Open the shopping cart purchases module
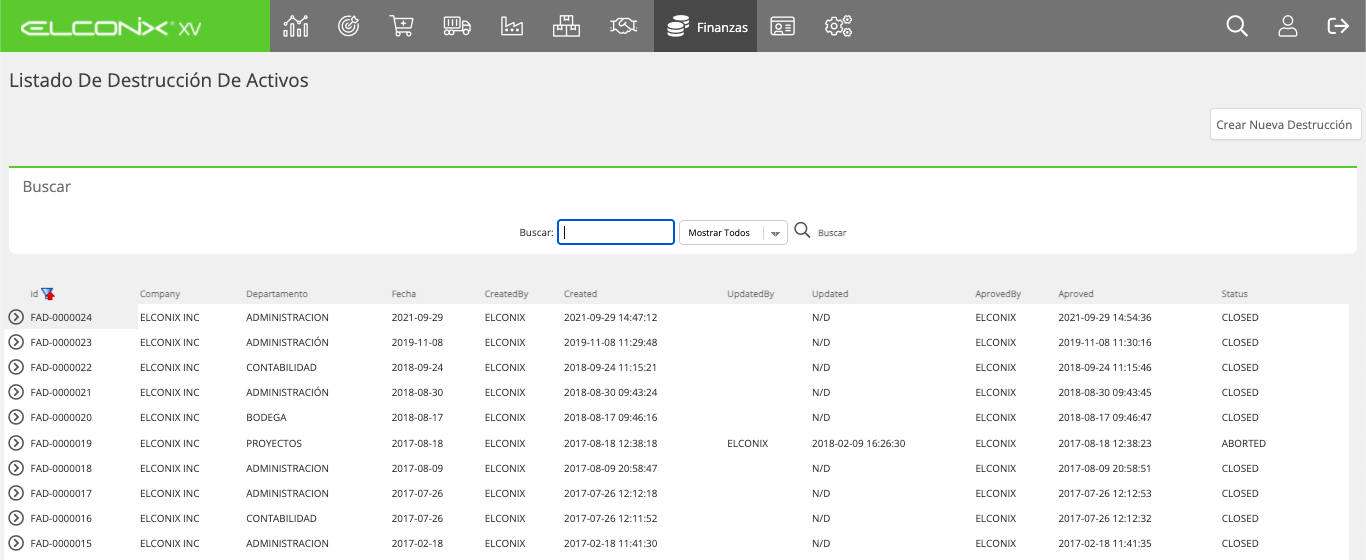Screen dimensions: 1366x560 point(402,26)
